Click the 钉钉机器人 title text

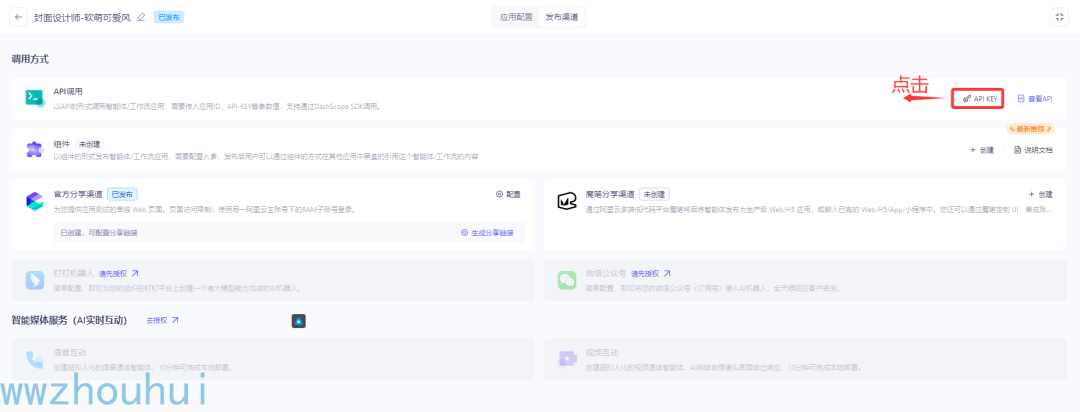pos(74,274)
